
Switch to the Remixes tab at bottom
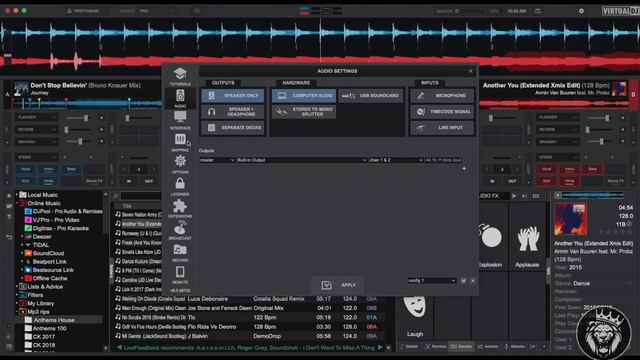[435, 347]
